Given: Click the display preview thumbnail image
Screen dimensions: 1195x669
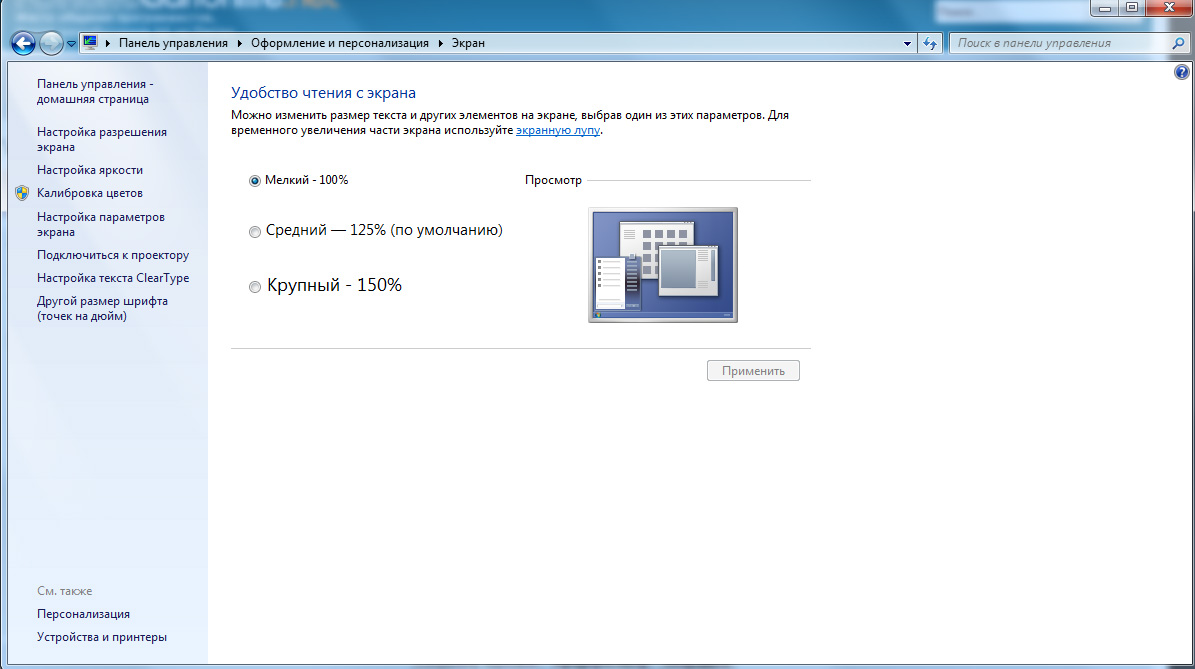Looking at the screenshot, I should click(x=662, y=265).
